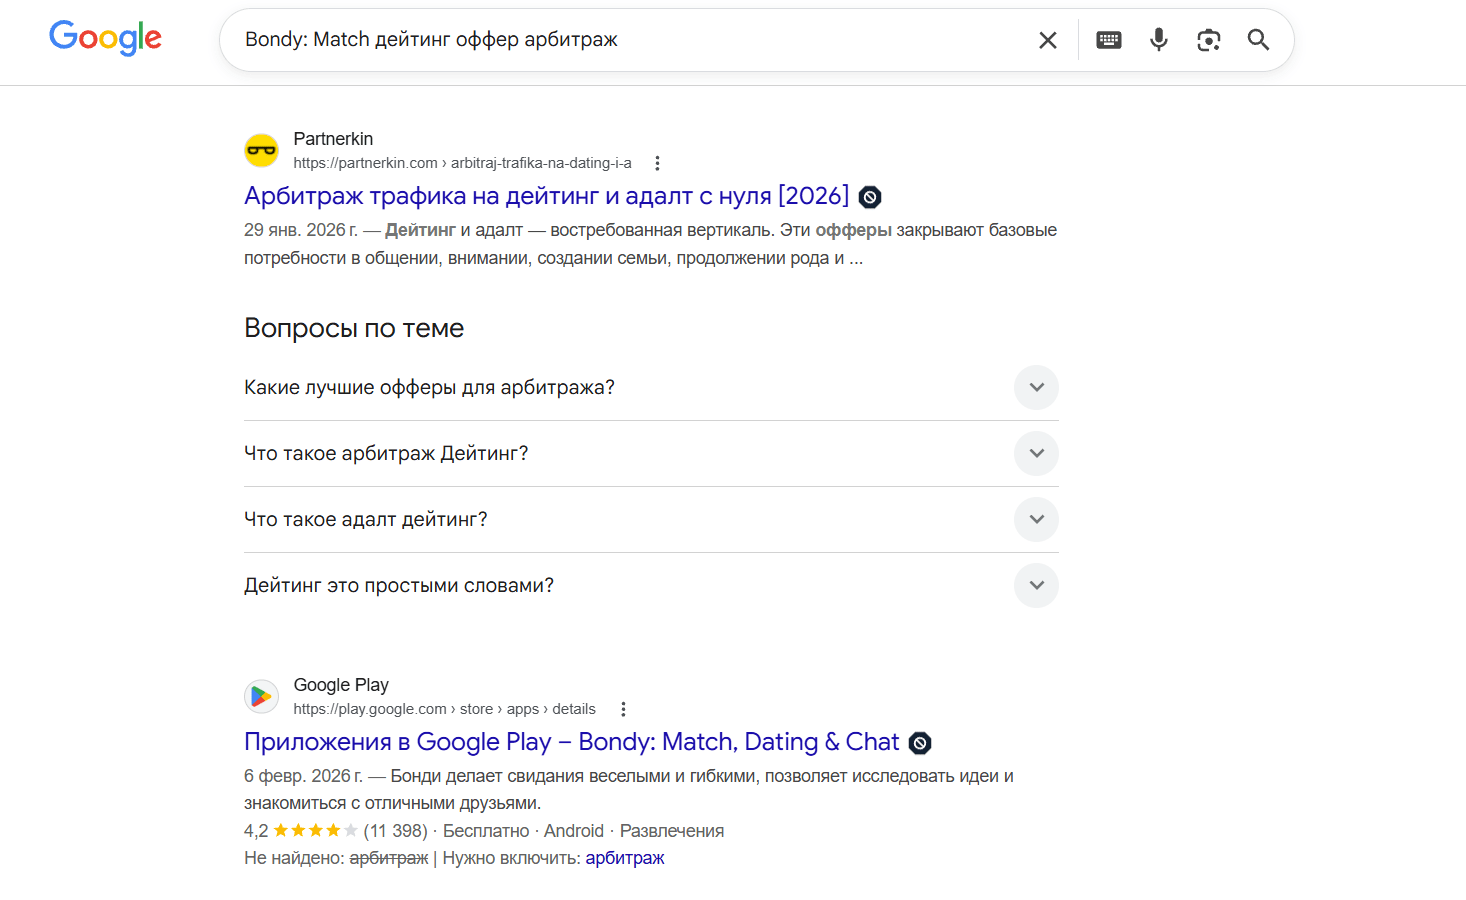Click blocked badge next to Partnerkin title
This screenshot has height=900, width=1466.
[870, 197]
